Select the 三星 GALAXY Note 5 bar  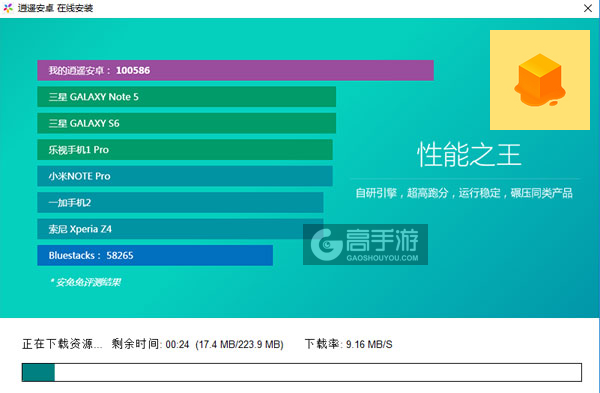[187, 97]
